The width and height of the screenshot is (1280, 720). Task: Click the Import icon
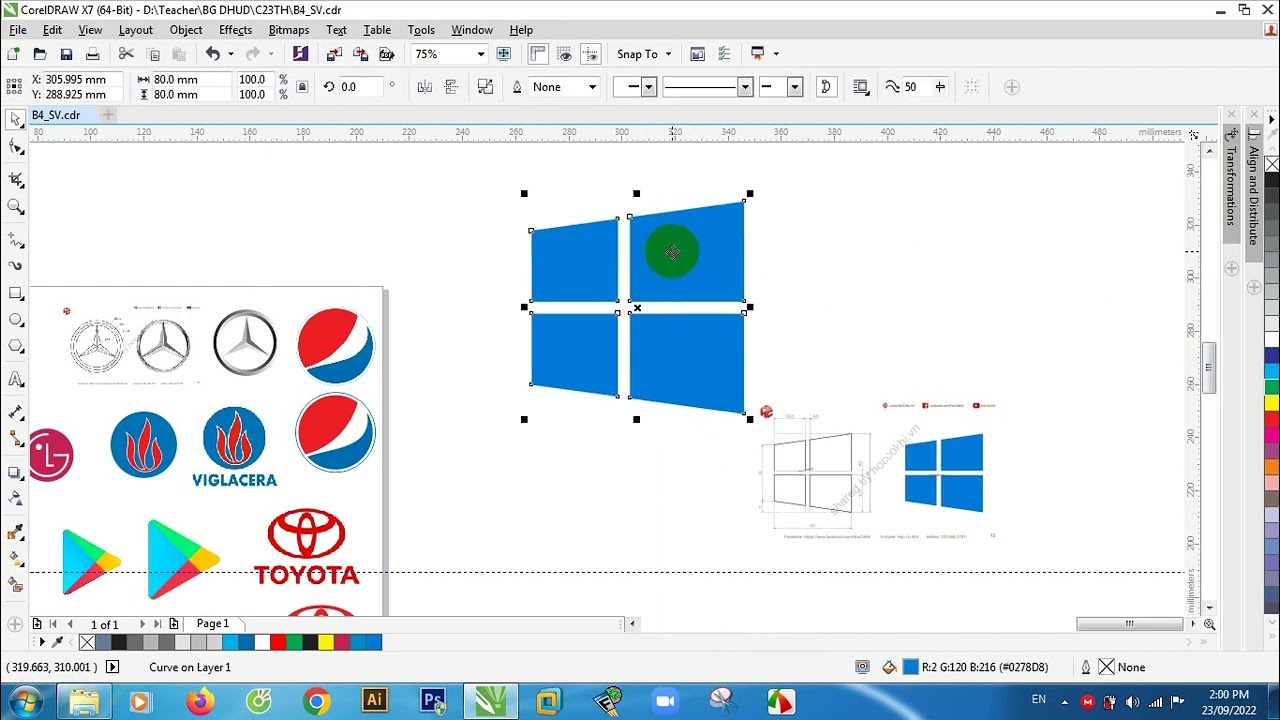pyautogui.click(x=334, y=54)
